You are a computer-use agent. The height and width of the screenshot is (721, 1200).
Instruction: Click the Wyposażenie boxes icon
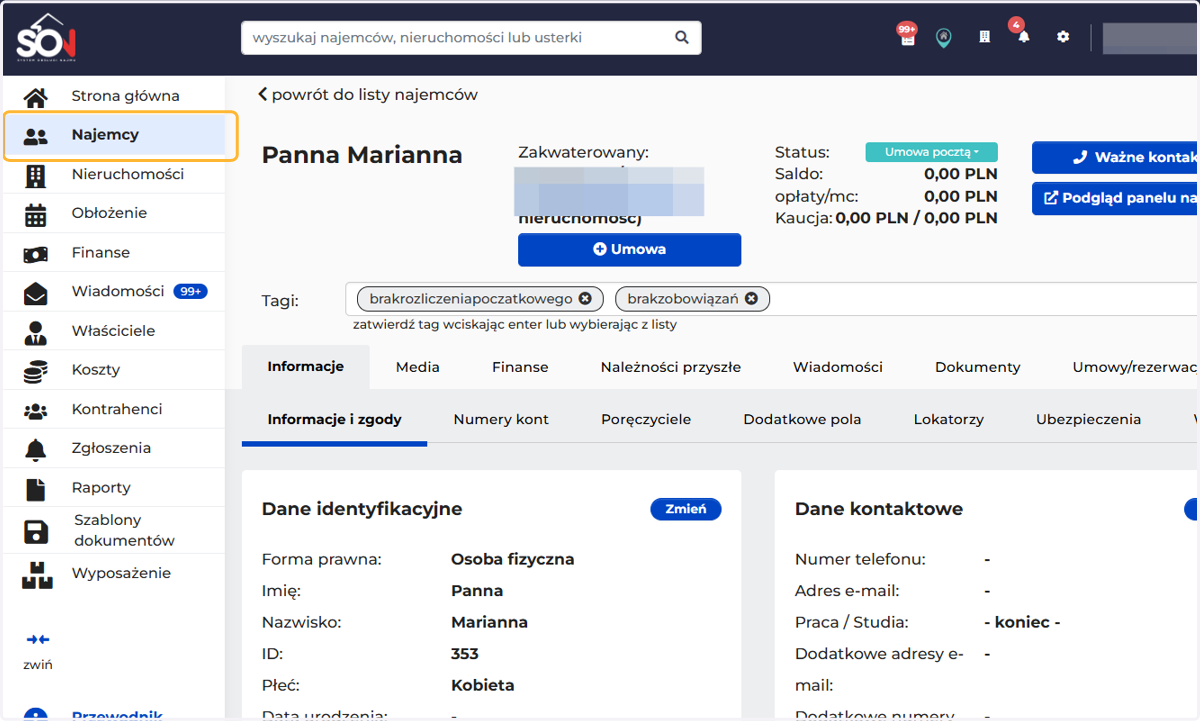coord(35,574)
